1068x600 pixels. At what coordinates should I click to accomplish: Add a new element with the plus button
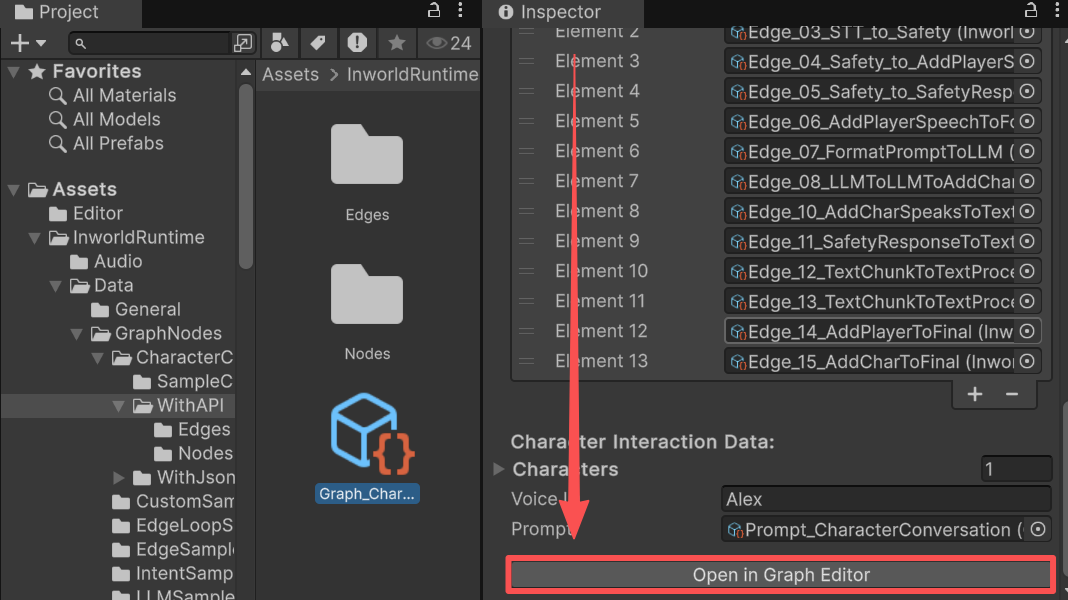point(975,394)
